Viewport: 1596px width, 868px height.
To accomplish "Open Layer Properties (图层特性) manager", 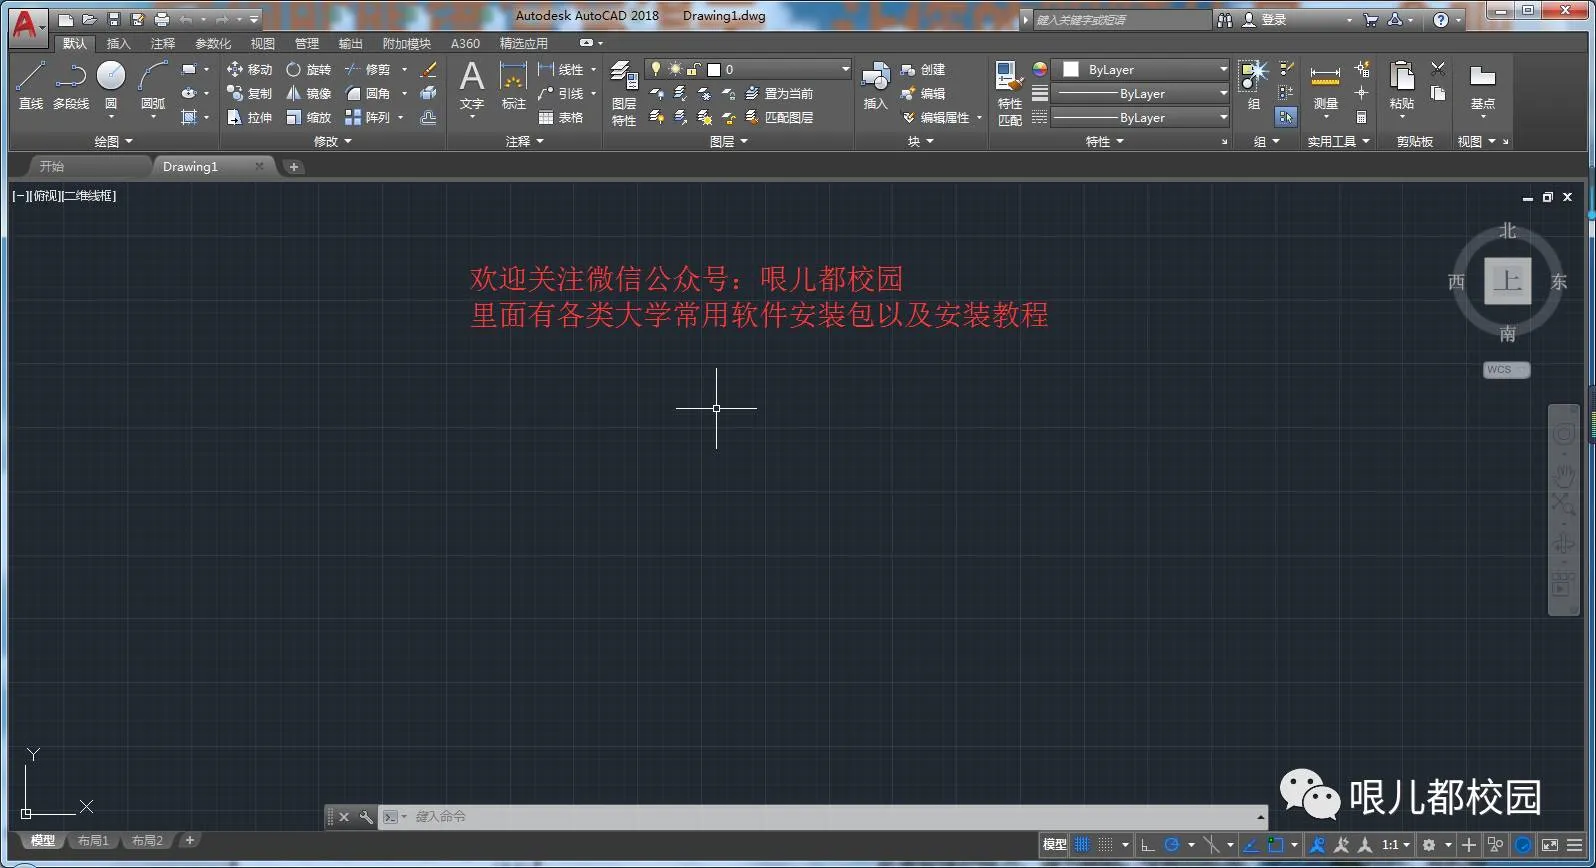I will click(x=624, y=92).
